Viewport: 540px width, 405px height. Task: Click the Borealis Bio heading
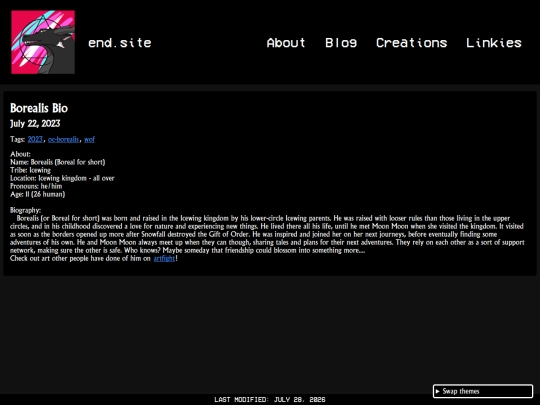[x=39, y=108]
